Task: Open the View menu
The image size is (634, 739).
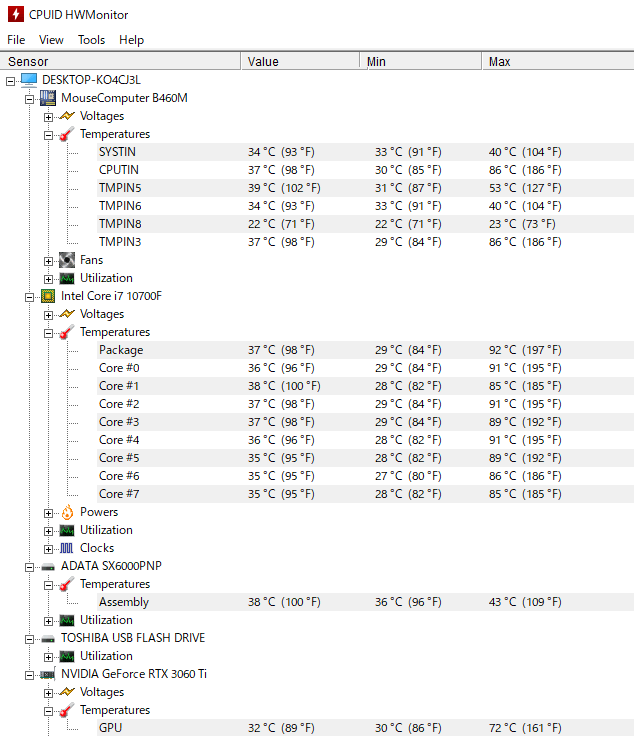Action: [51, 40]
